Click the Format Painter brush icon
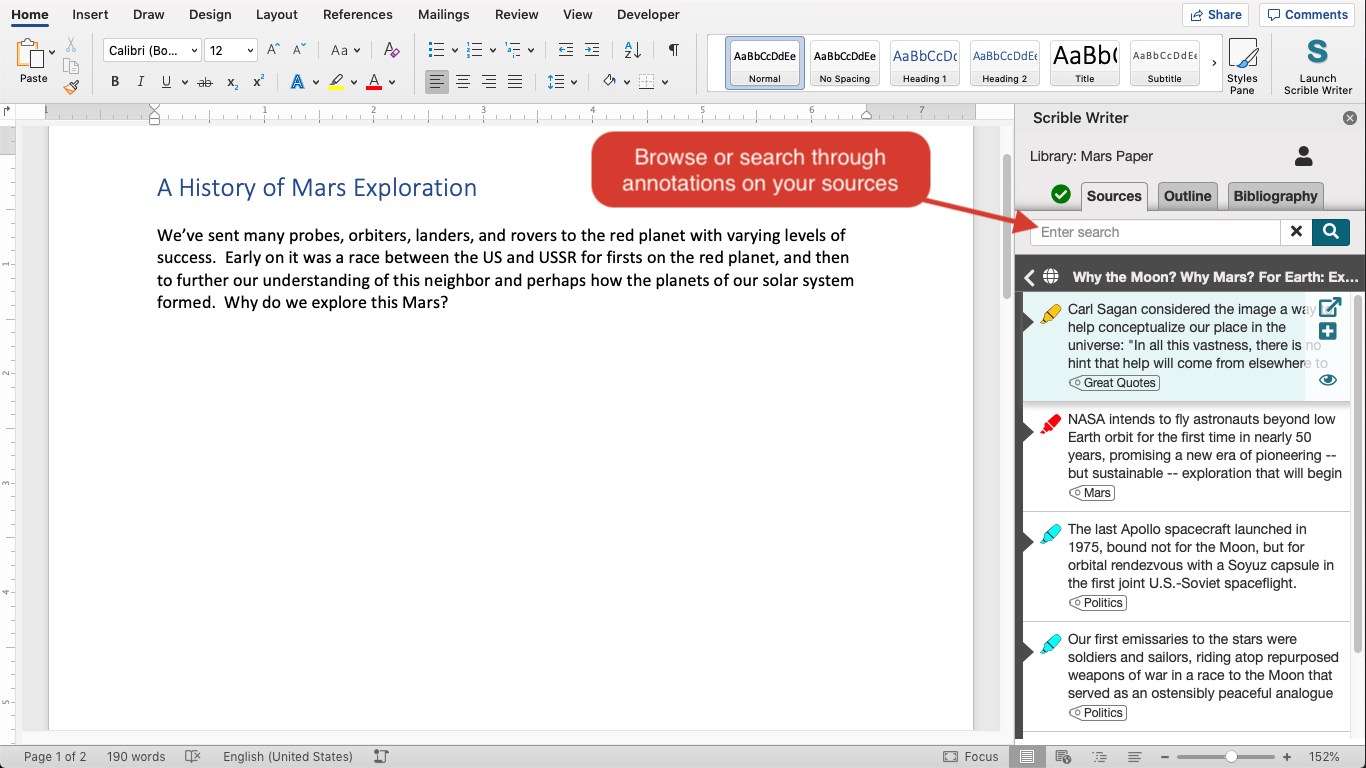 (x=71, y=87)
